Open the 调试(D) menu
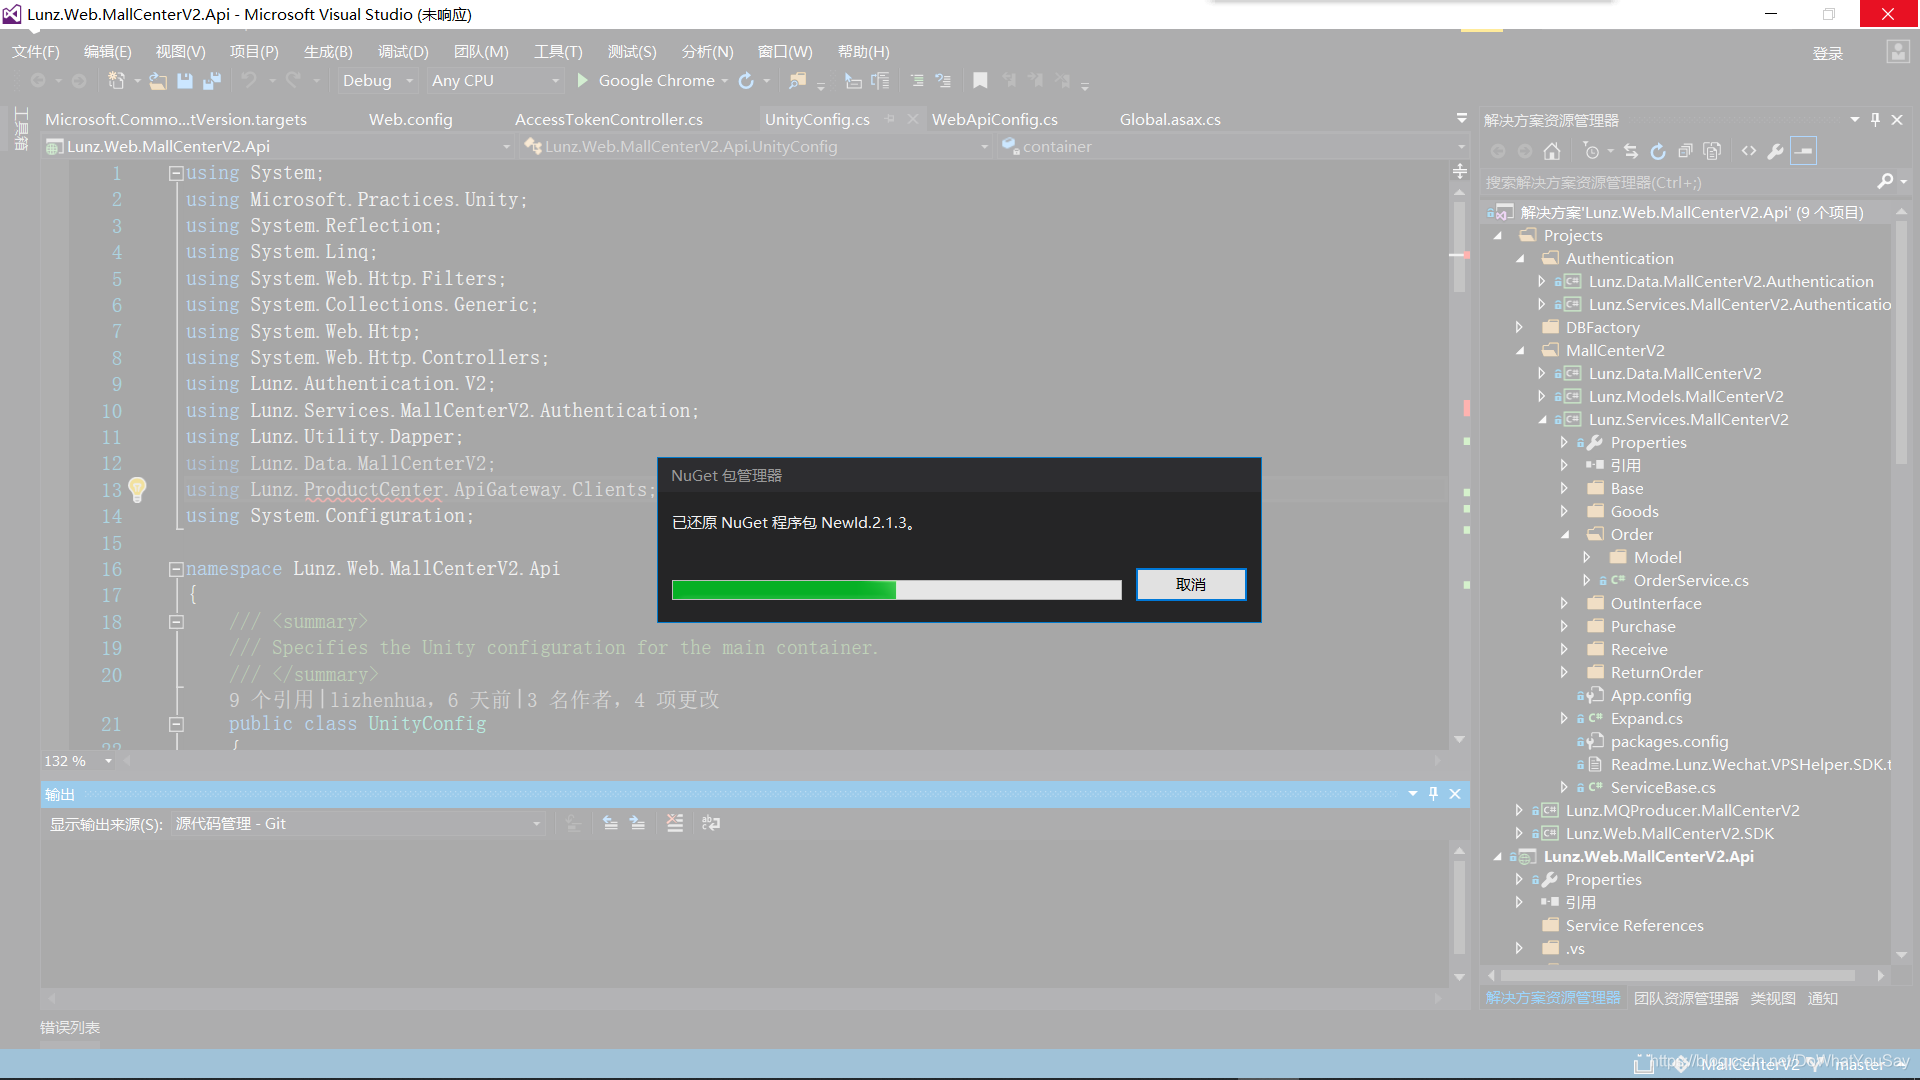The height and width of the screenshot is (1080, 1920). pos(403,52)
